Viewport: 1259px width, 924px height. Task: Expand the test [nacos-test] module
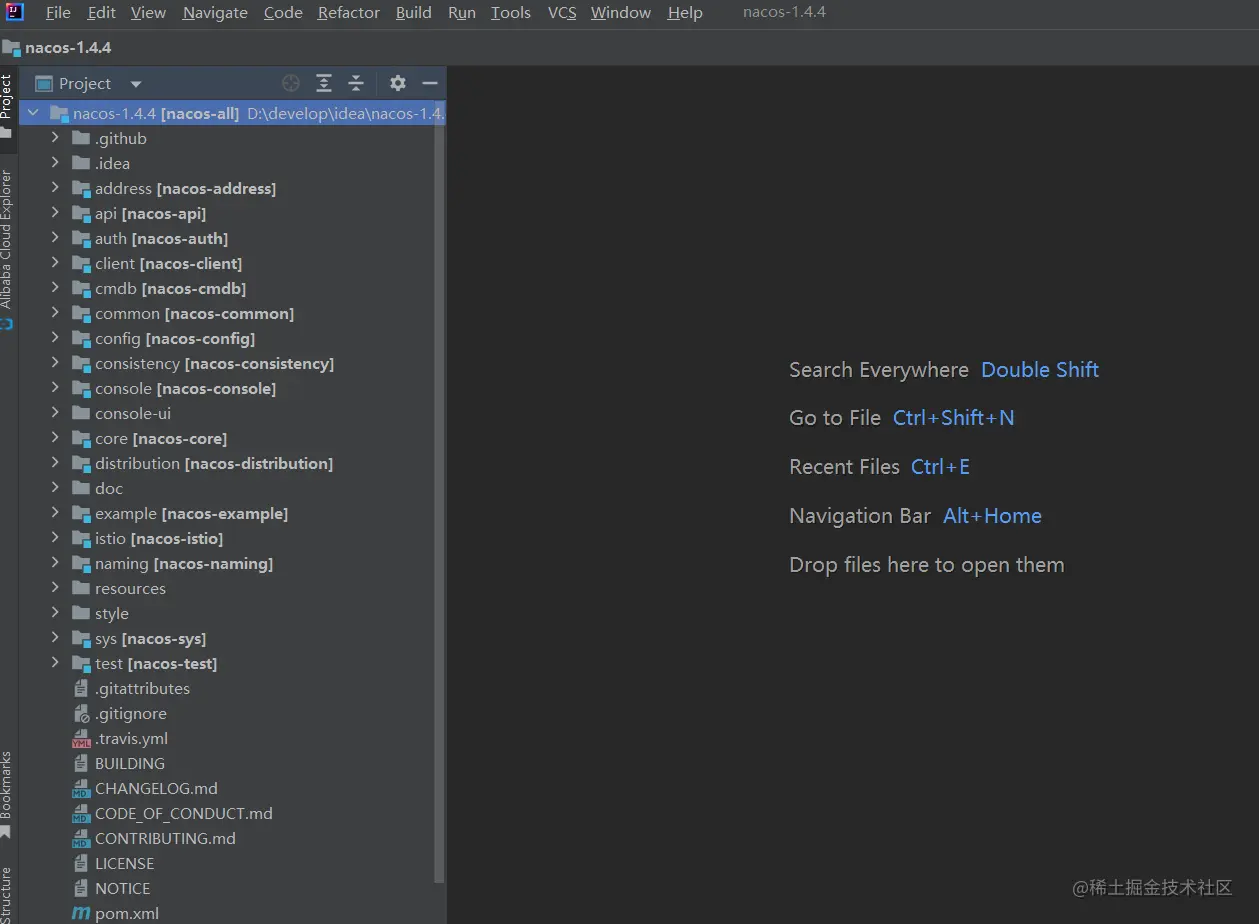[x=55, y=663]
